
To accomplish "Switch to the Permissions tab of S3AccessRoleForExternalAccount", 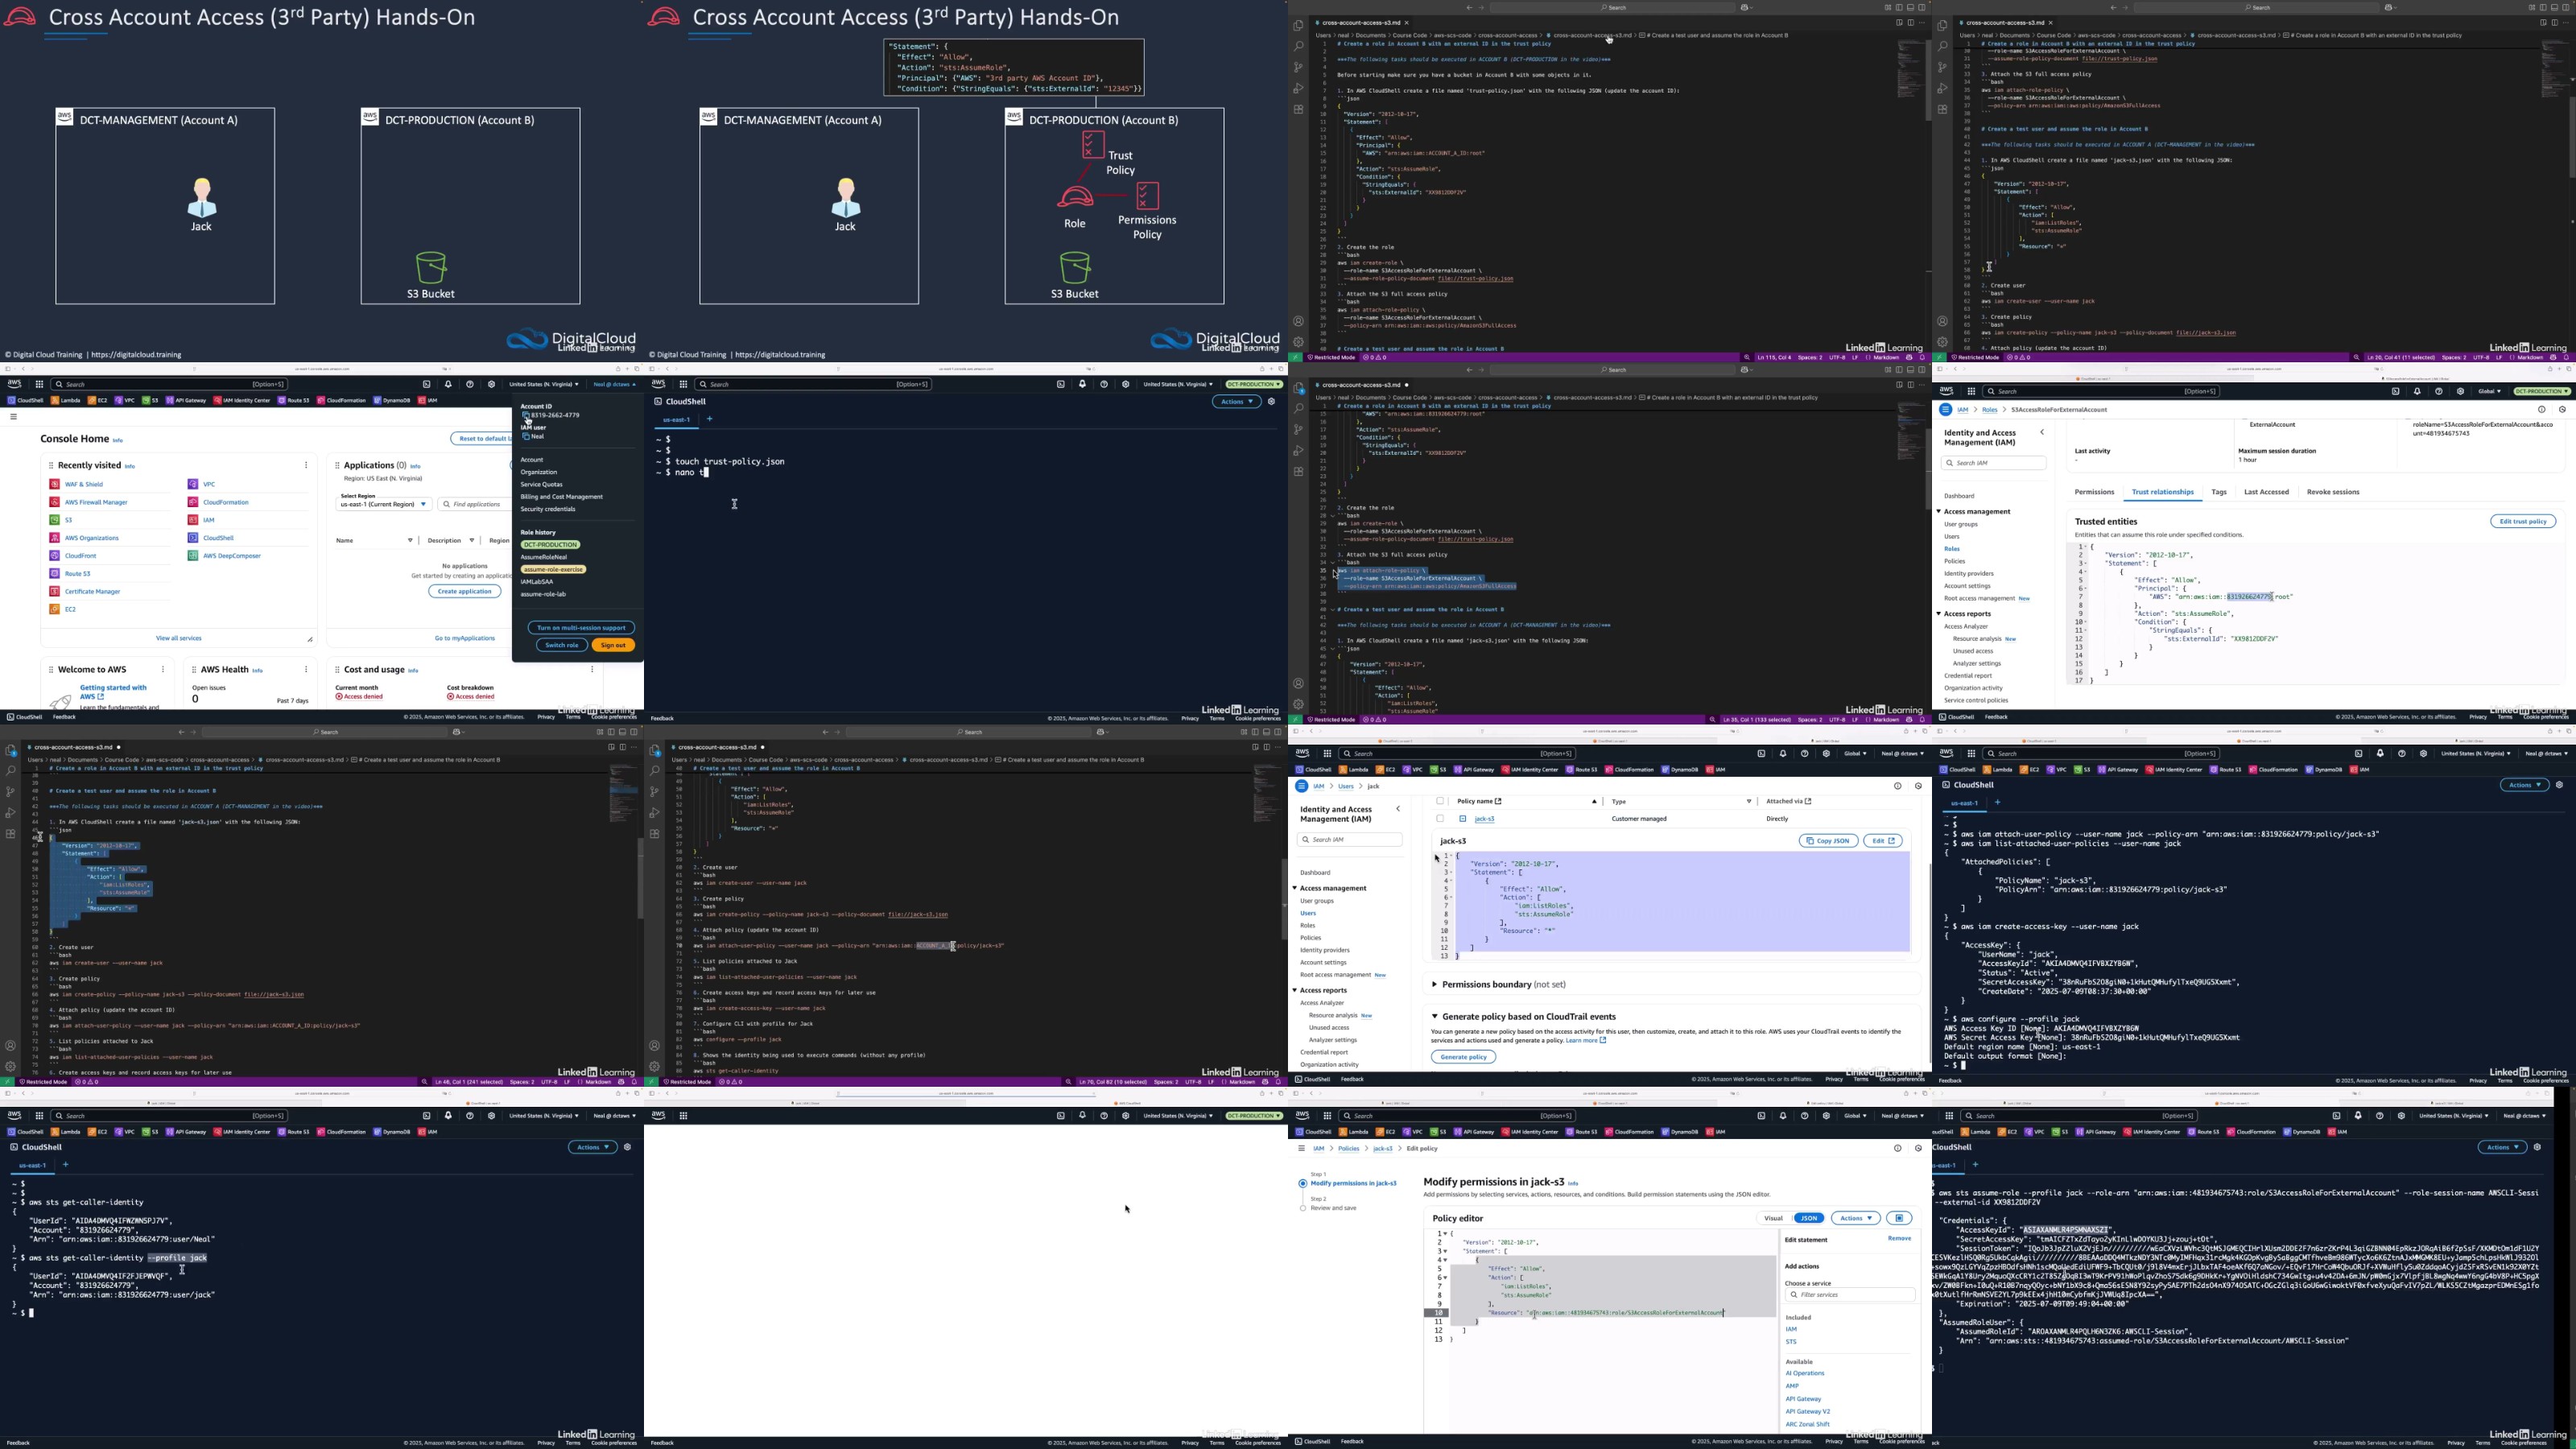I will (2094, 492).
